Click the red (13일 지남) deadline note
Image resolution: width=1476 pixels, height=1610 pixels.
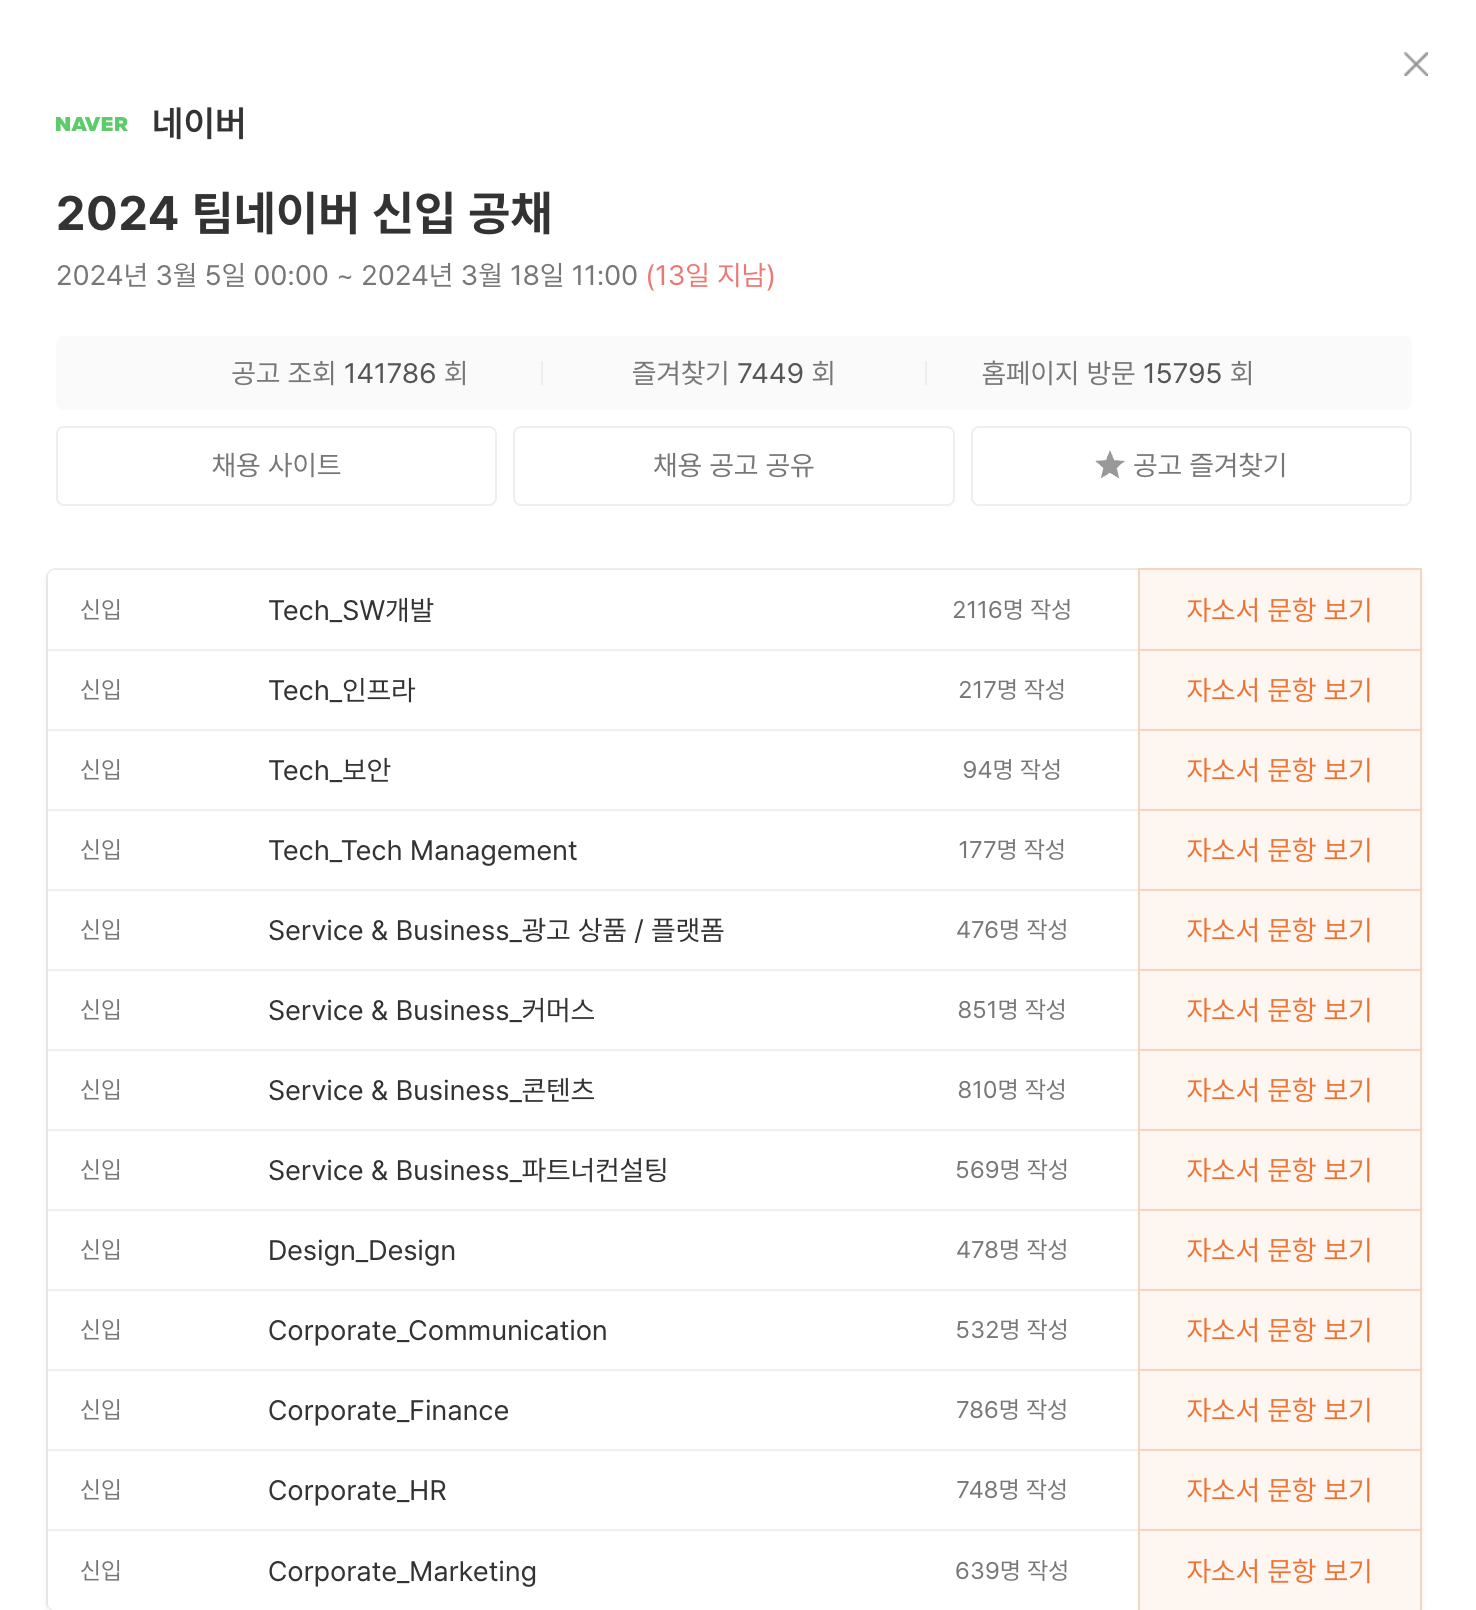click(711, 276)
